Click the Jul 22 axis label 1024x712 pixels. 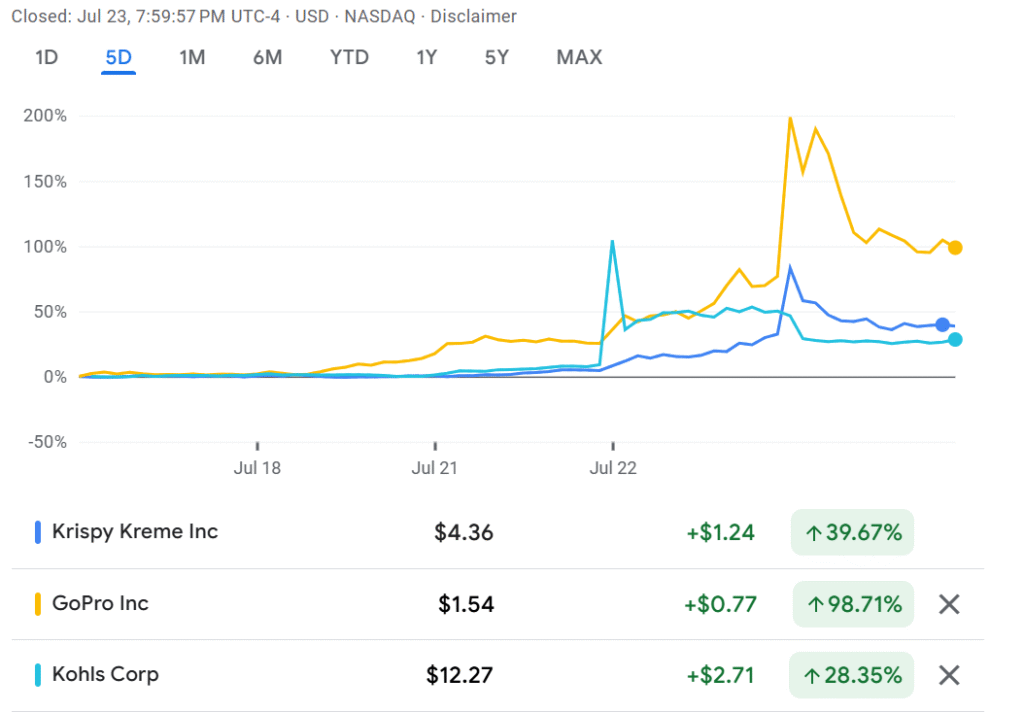click(x=613, y=468)
